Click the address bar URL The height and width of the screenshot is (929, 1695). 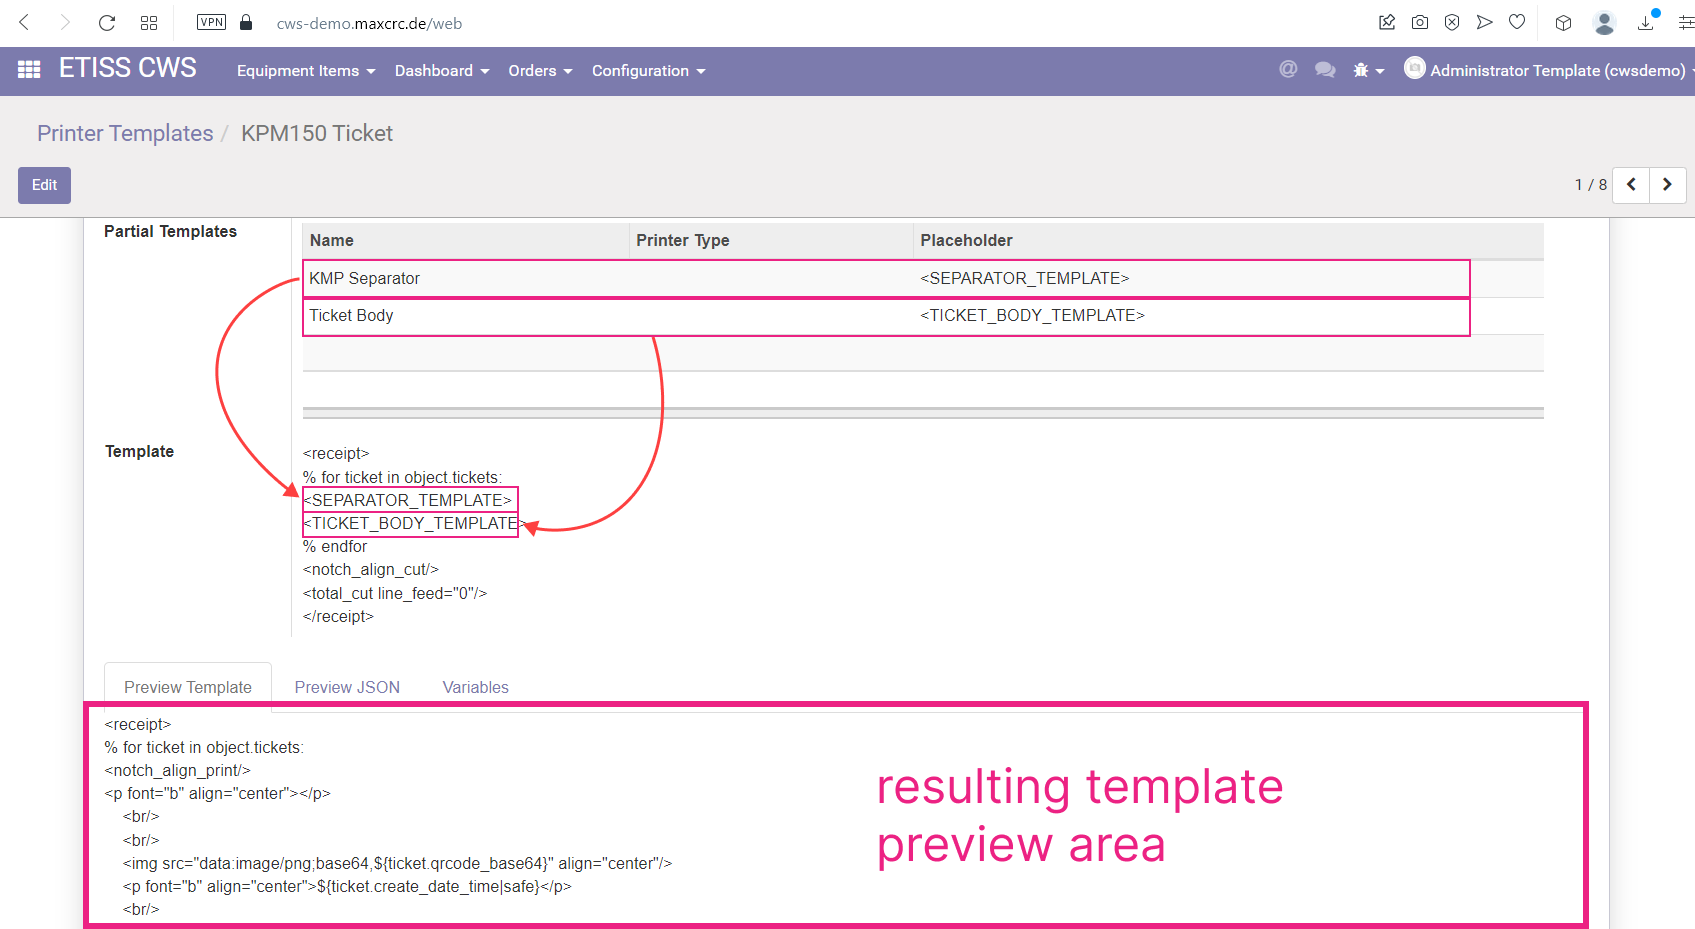[369, 23]
